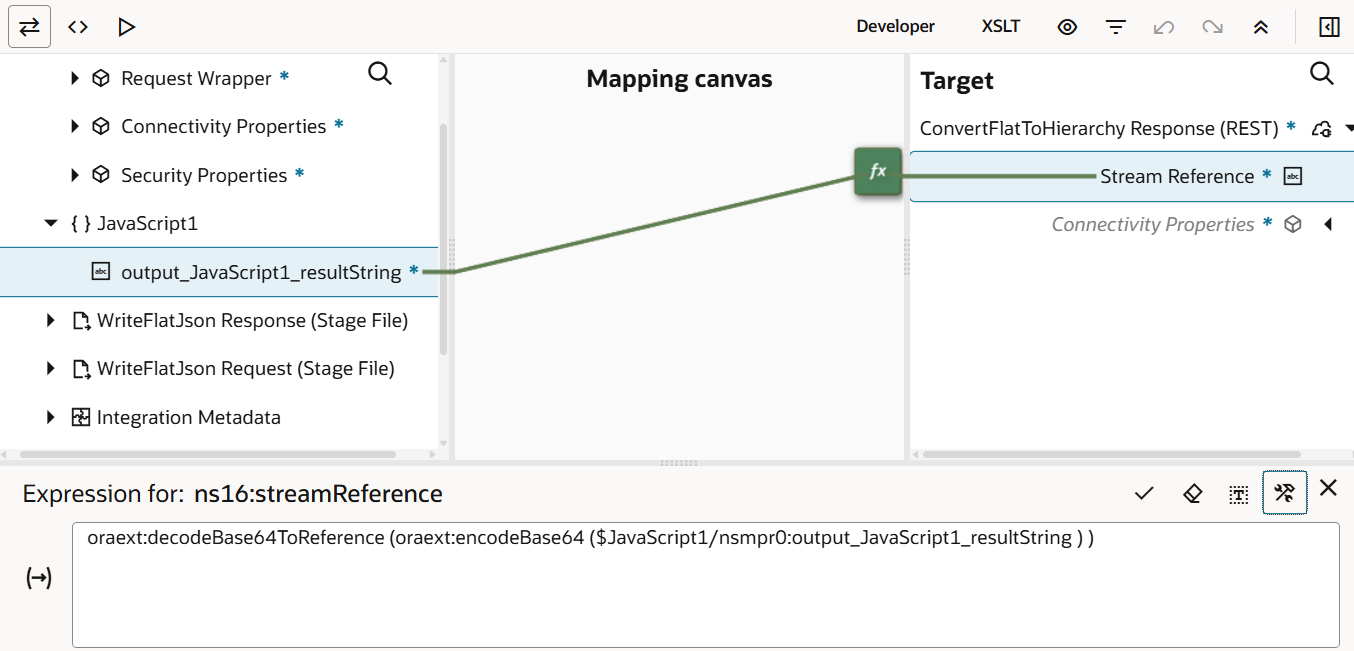The image size is (1354, 651).
Task: Select the Stream Reference target element
Action: [1176, 176]
